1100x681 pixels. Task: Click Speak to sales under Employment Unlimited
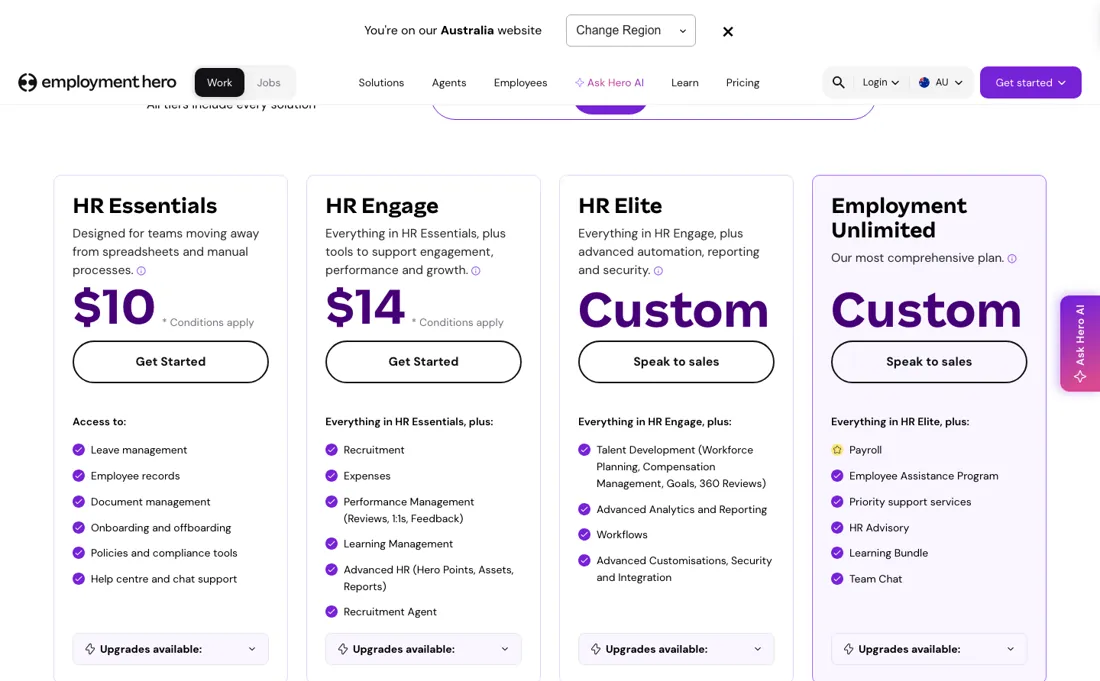[929, 362]
